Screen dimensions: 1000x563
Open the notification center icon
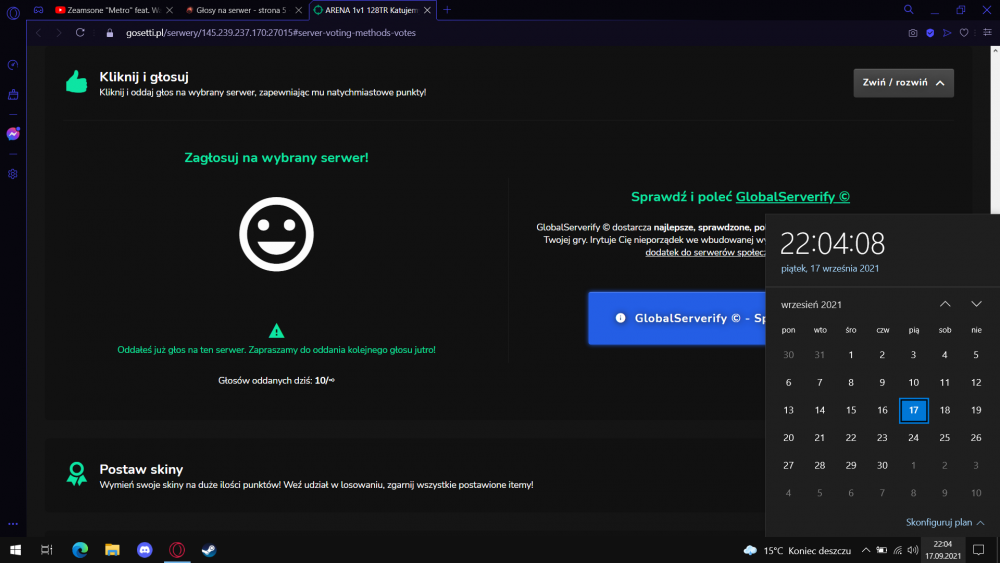tap(979, 550)
